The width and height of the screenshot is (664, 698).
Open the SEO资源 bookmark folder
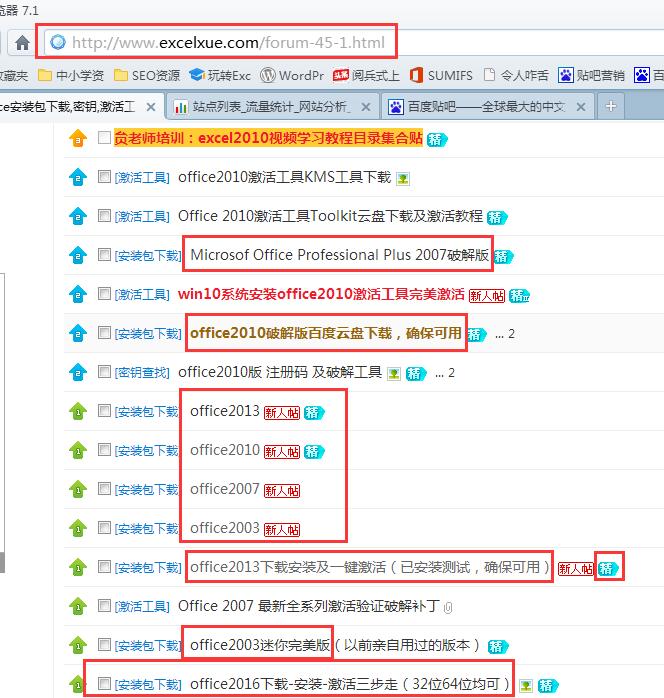[x=147, y=75]
